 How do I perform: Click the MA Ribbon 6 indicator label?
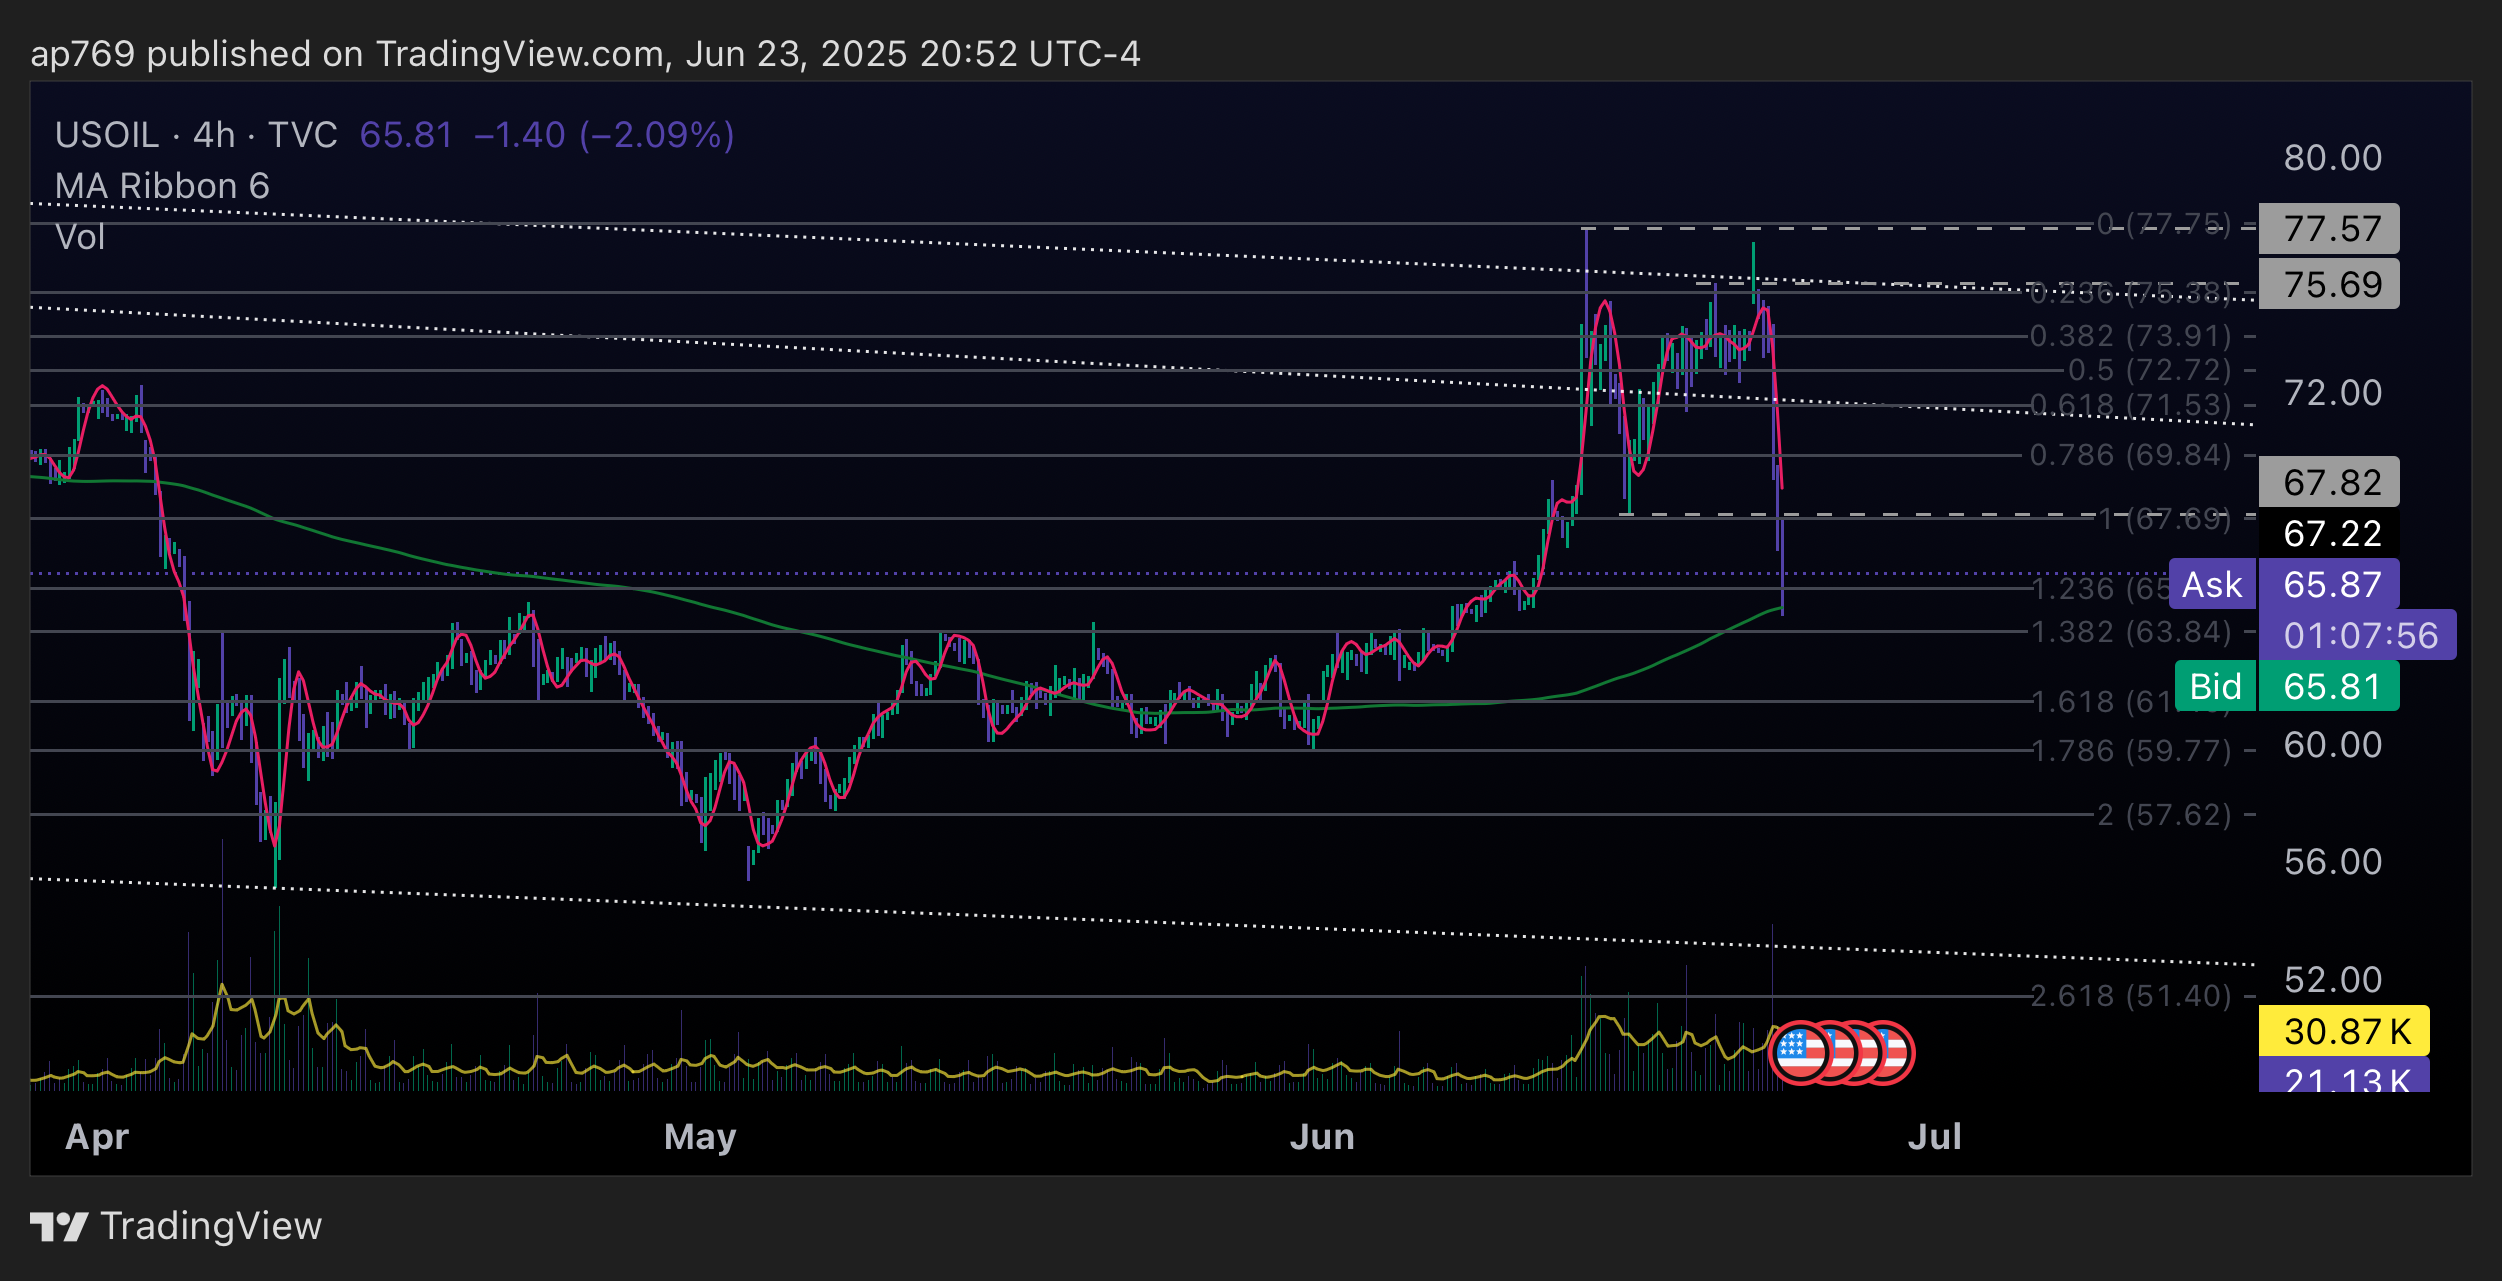click(162, 186)
